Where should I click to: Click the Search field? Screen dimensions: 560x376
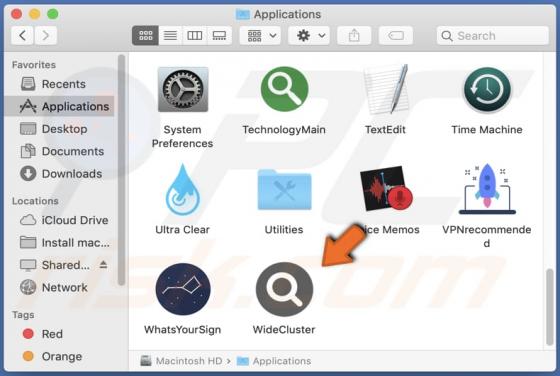pyautogui.click(x=492, y=35)
